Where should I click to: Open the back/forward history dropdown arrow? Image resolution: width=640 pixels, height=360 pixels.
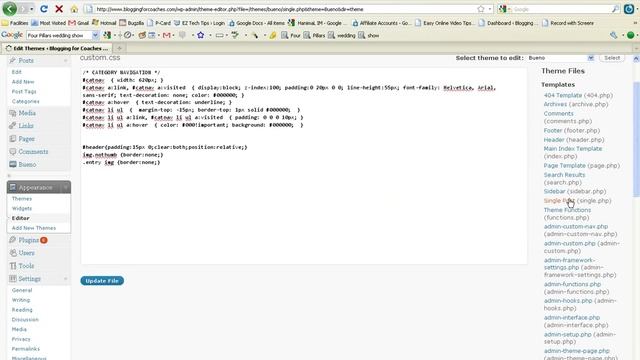pos(31,9)
